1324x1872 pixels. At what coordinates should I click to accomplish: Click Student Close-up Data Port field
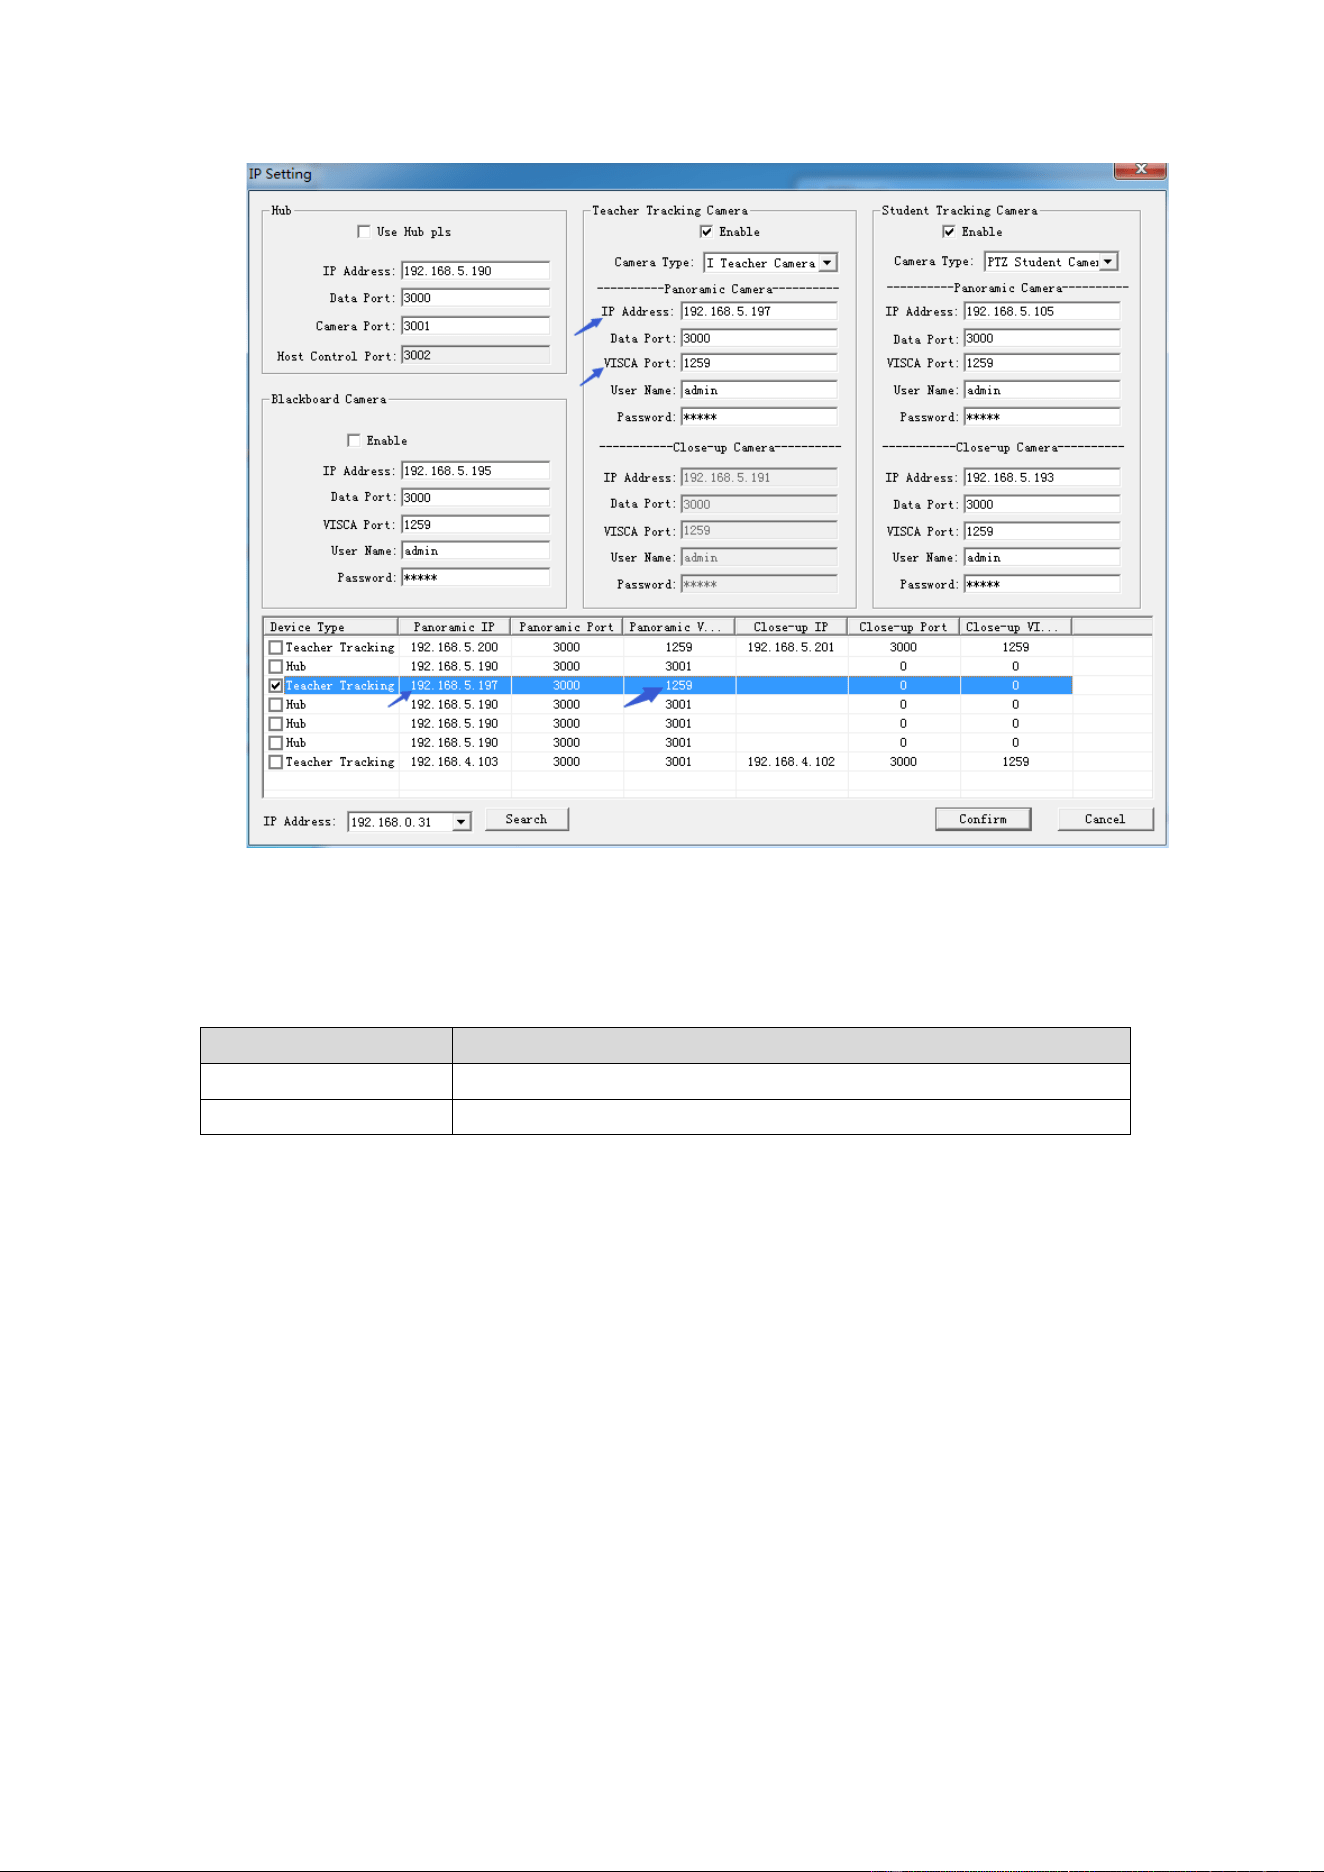(1042, 505)
